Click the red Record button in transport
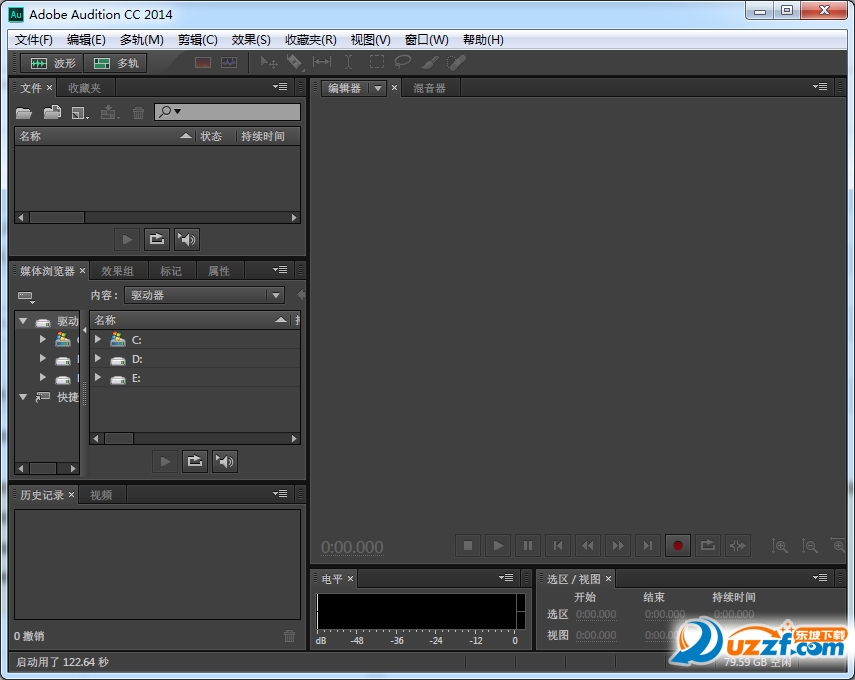The image size is (855, 680). coord(678,545)
